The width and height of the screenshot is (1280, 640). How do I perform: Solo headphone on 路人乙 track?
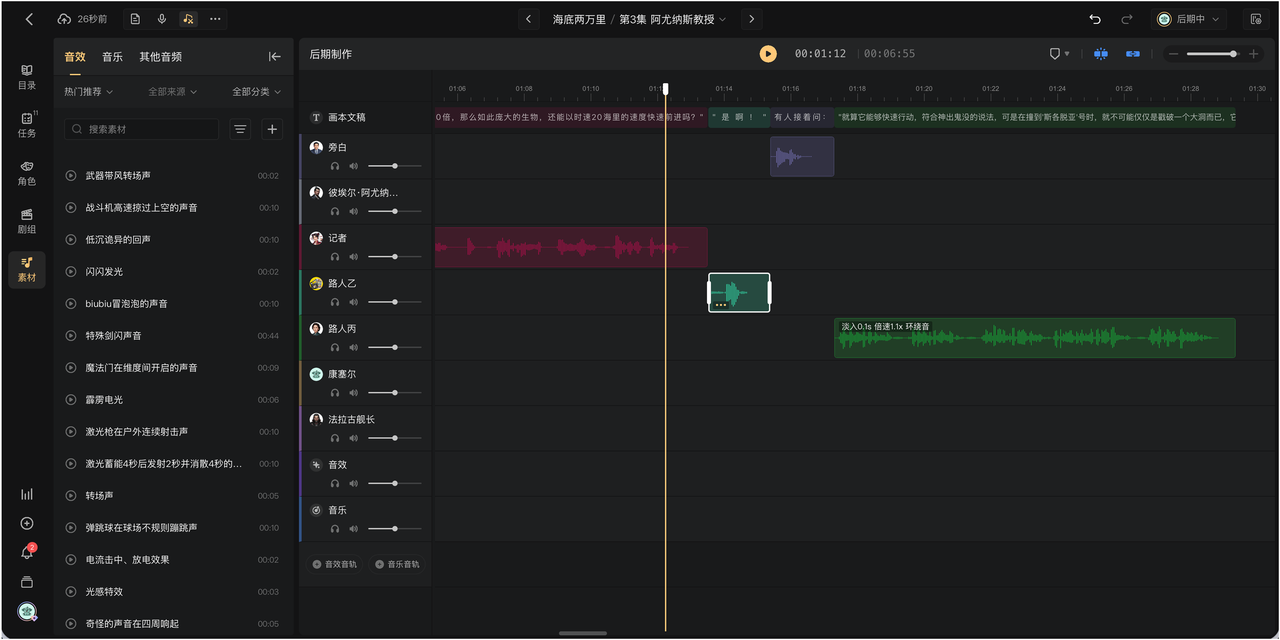(x=335, y=302)
